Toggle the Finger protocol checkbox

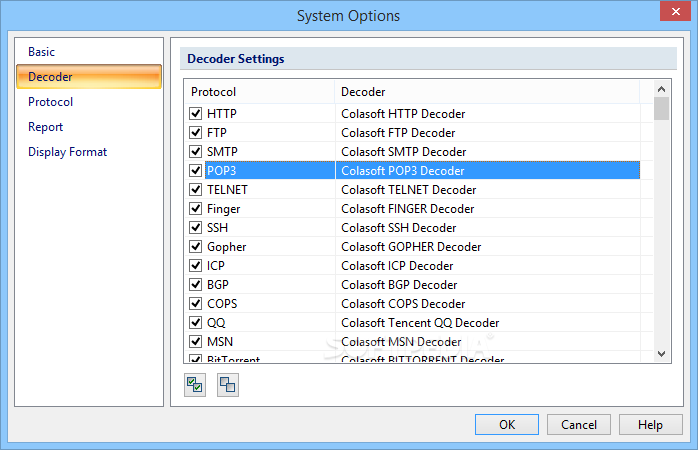(195, 208)
